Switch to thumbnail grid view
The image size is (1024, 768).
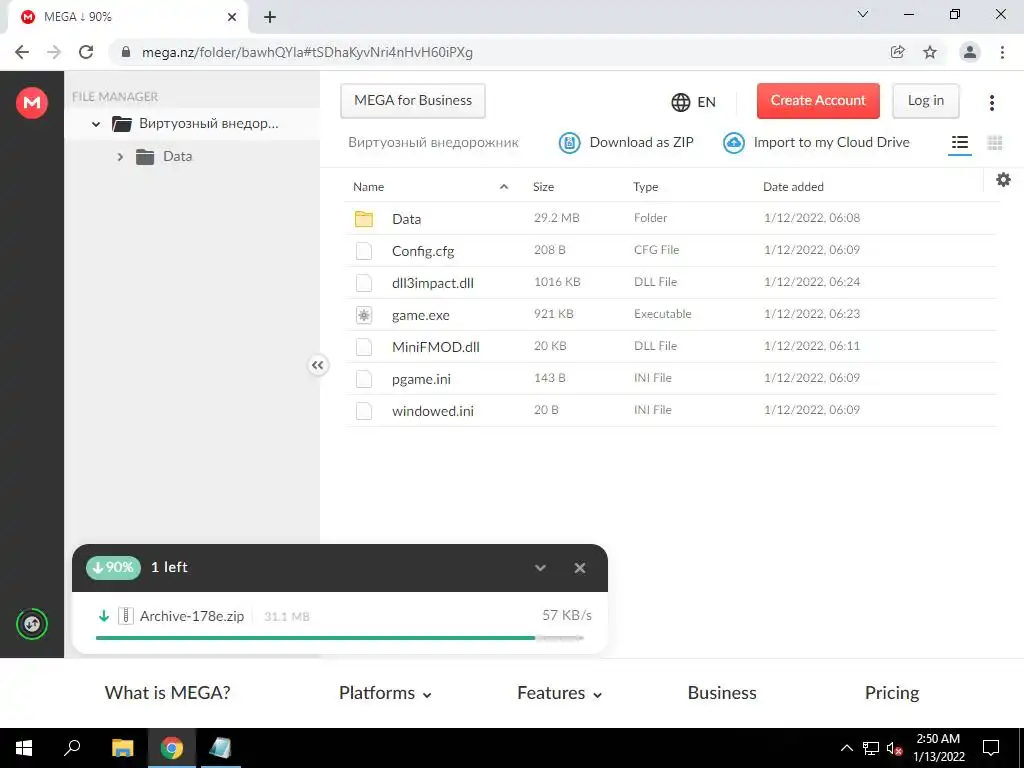(x=995, y=142)
